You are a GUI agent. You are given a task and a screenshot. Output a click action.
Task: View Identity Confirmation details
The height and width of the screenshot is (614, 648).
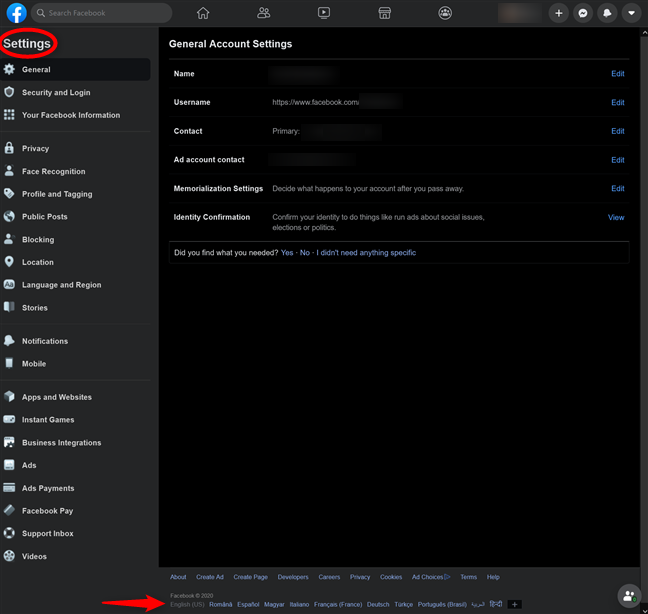point(616,217)
